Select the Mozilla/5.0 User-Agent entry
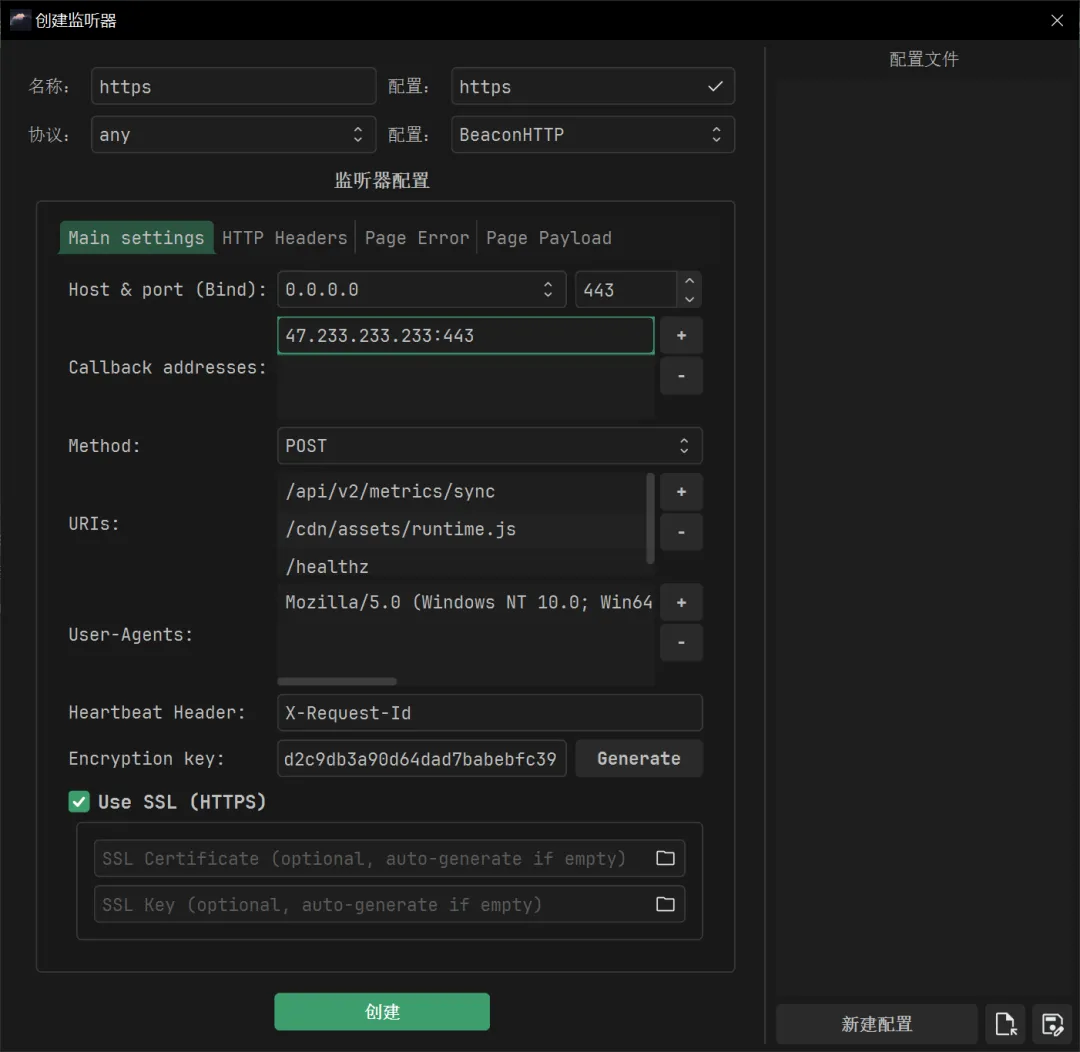The image size is (1080, 1052). coord(466,603)
